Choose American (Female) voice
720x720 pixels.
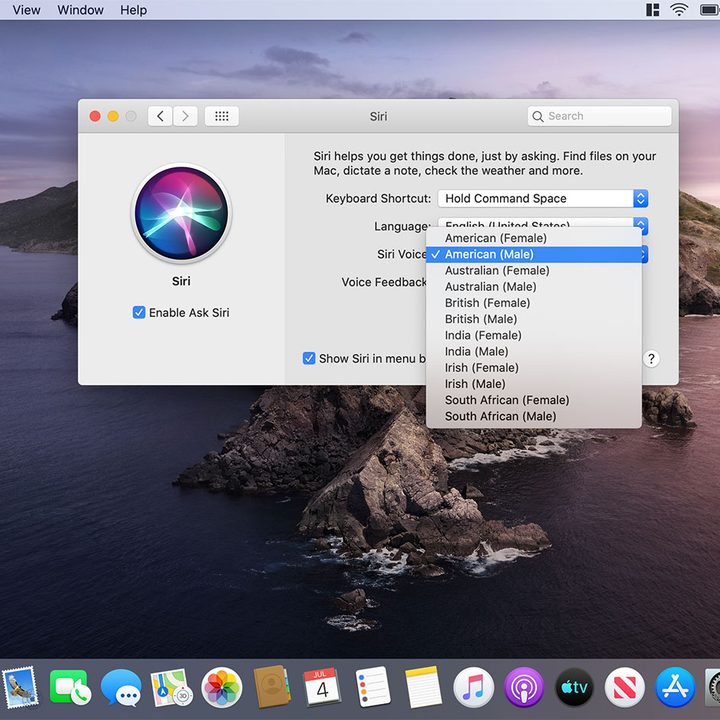[x=534, y=238]
